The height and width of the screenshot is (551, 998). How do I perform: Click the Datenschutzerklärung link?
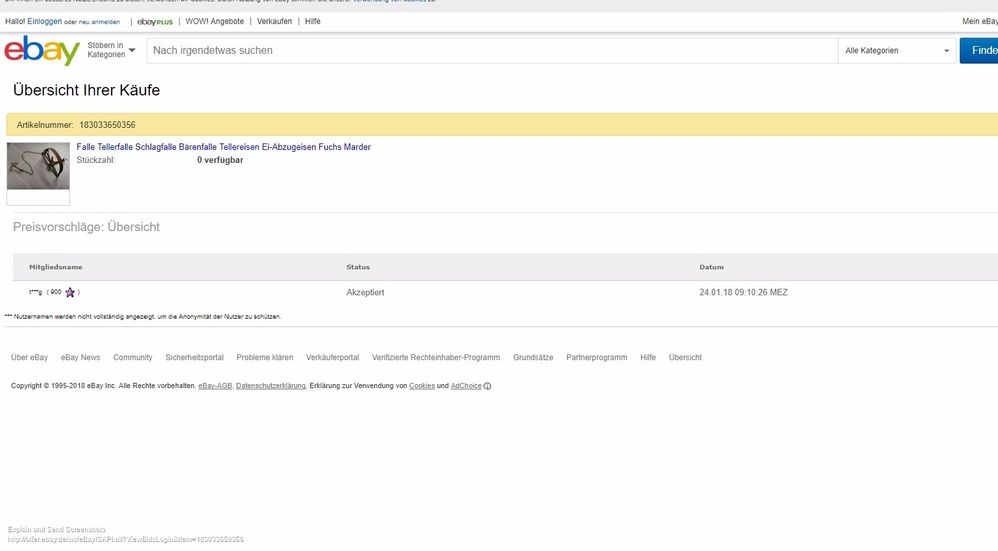[270, 386]
